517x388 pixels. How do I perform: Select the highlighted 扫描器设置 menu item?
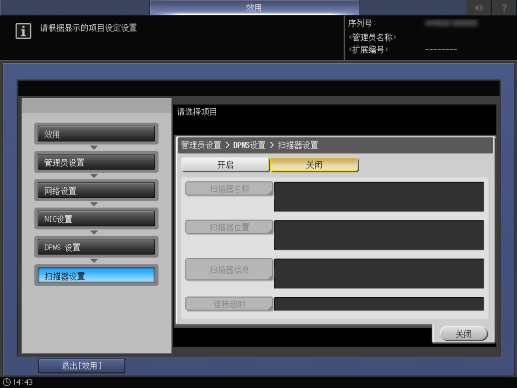[x=96, y=276]
